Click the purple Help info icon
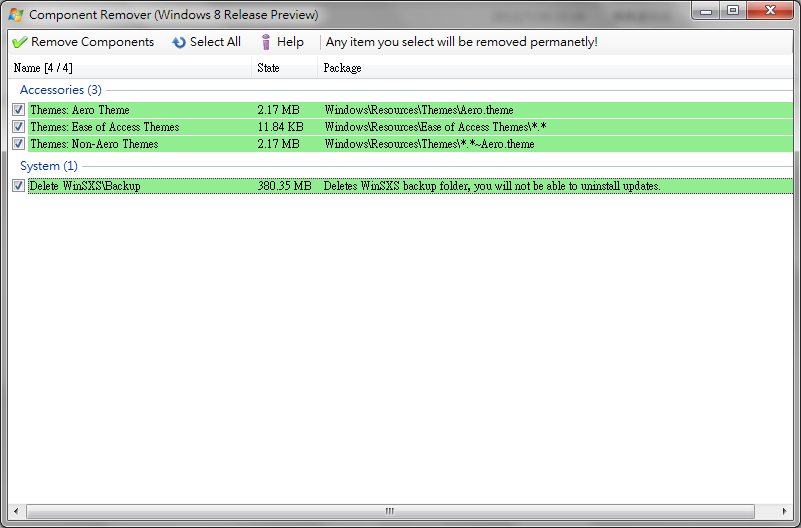 (x=266, y=42)
